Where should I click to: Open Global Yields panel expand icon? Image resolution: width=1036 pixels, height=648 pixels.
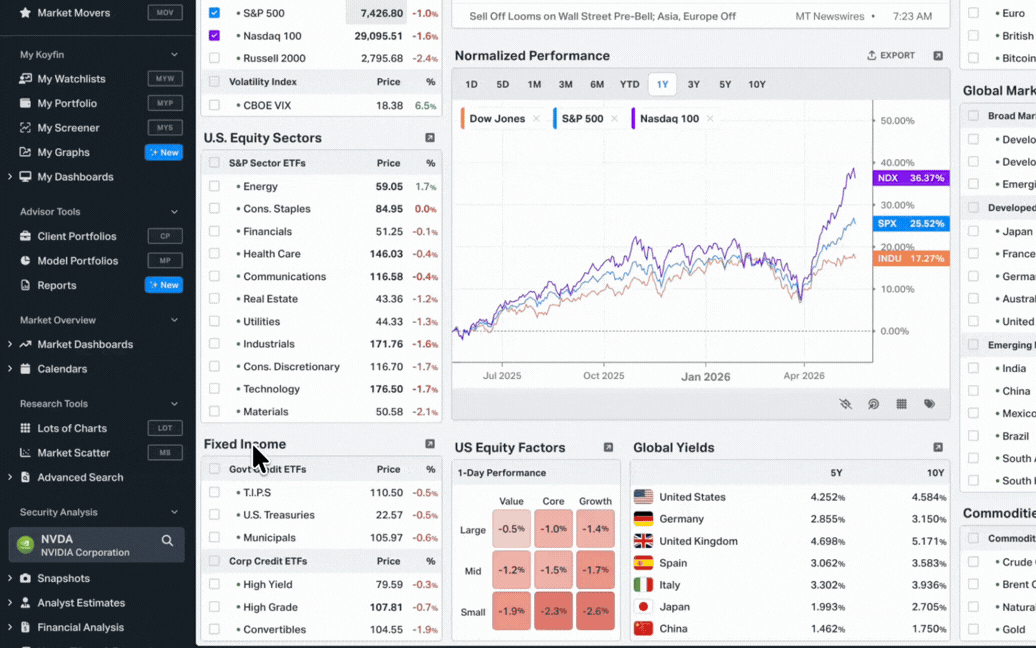938,447
